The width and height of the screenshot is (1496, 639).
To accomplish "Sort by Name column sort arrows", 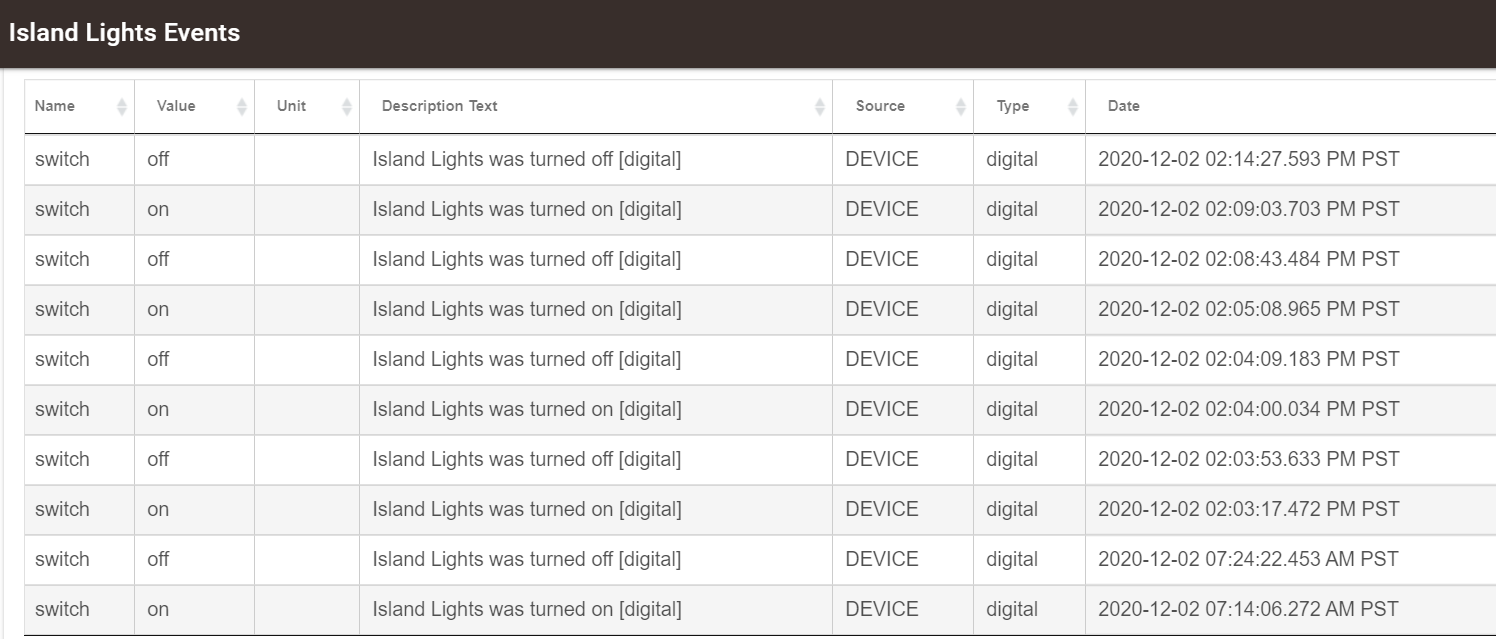I will (122, 106).
